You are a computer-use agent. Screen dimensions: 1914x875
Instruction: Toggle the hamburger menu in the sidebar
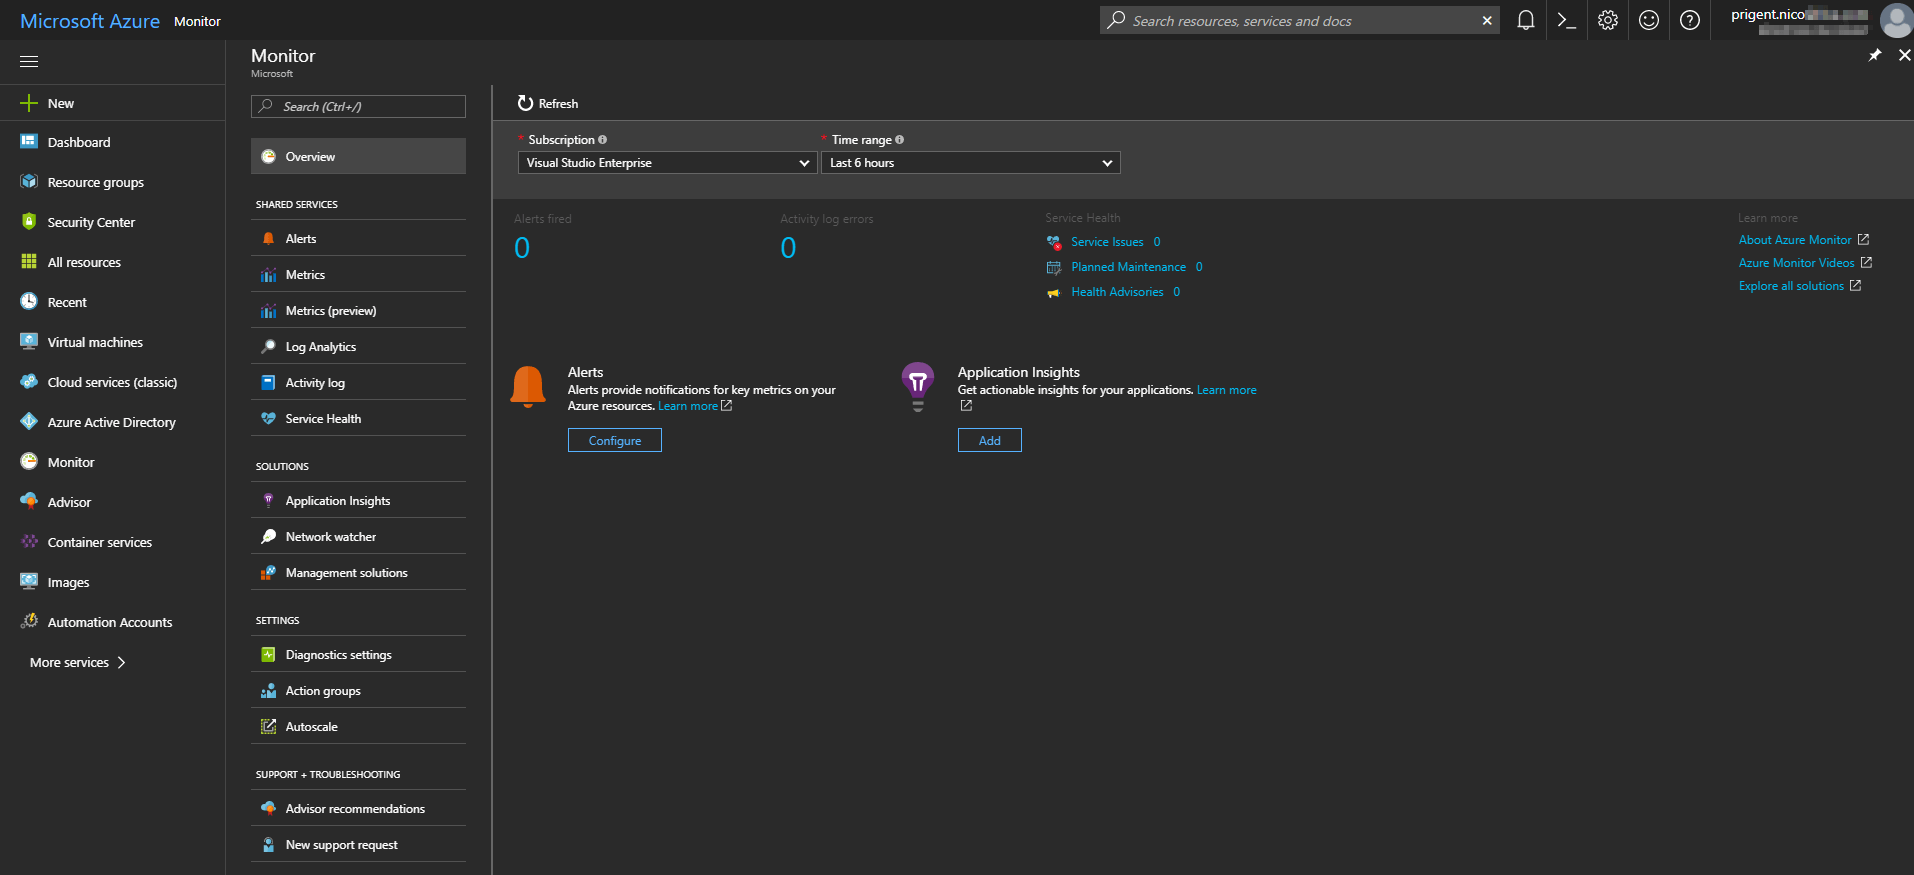click(29, 62)
